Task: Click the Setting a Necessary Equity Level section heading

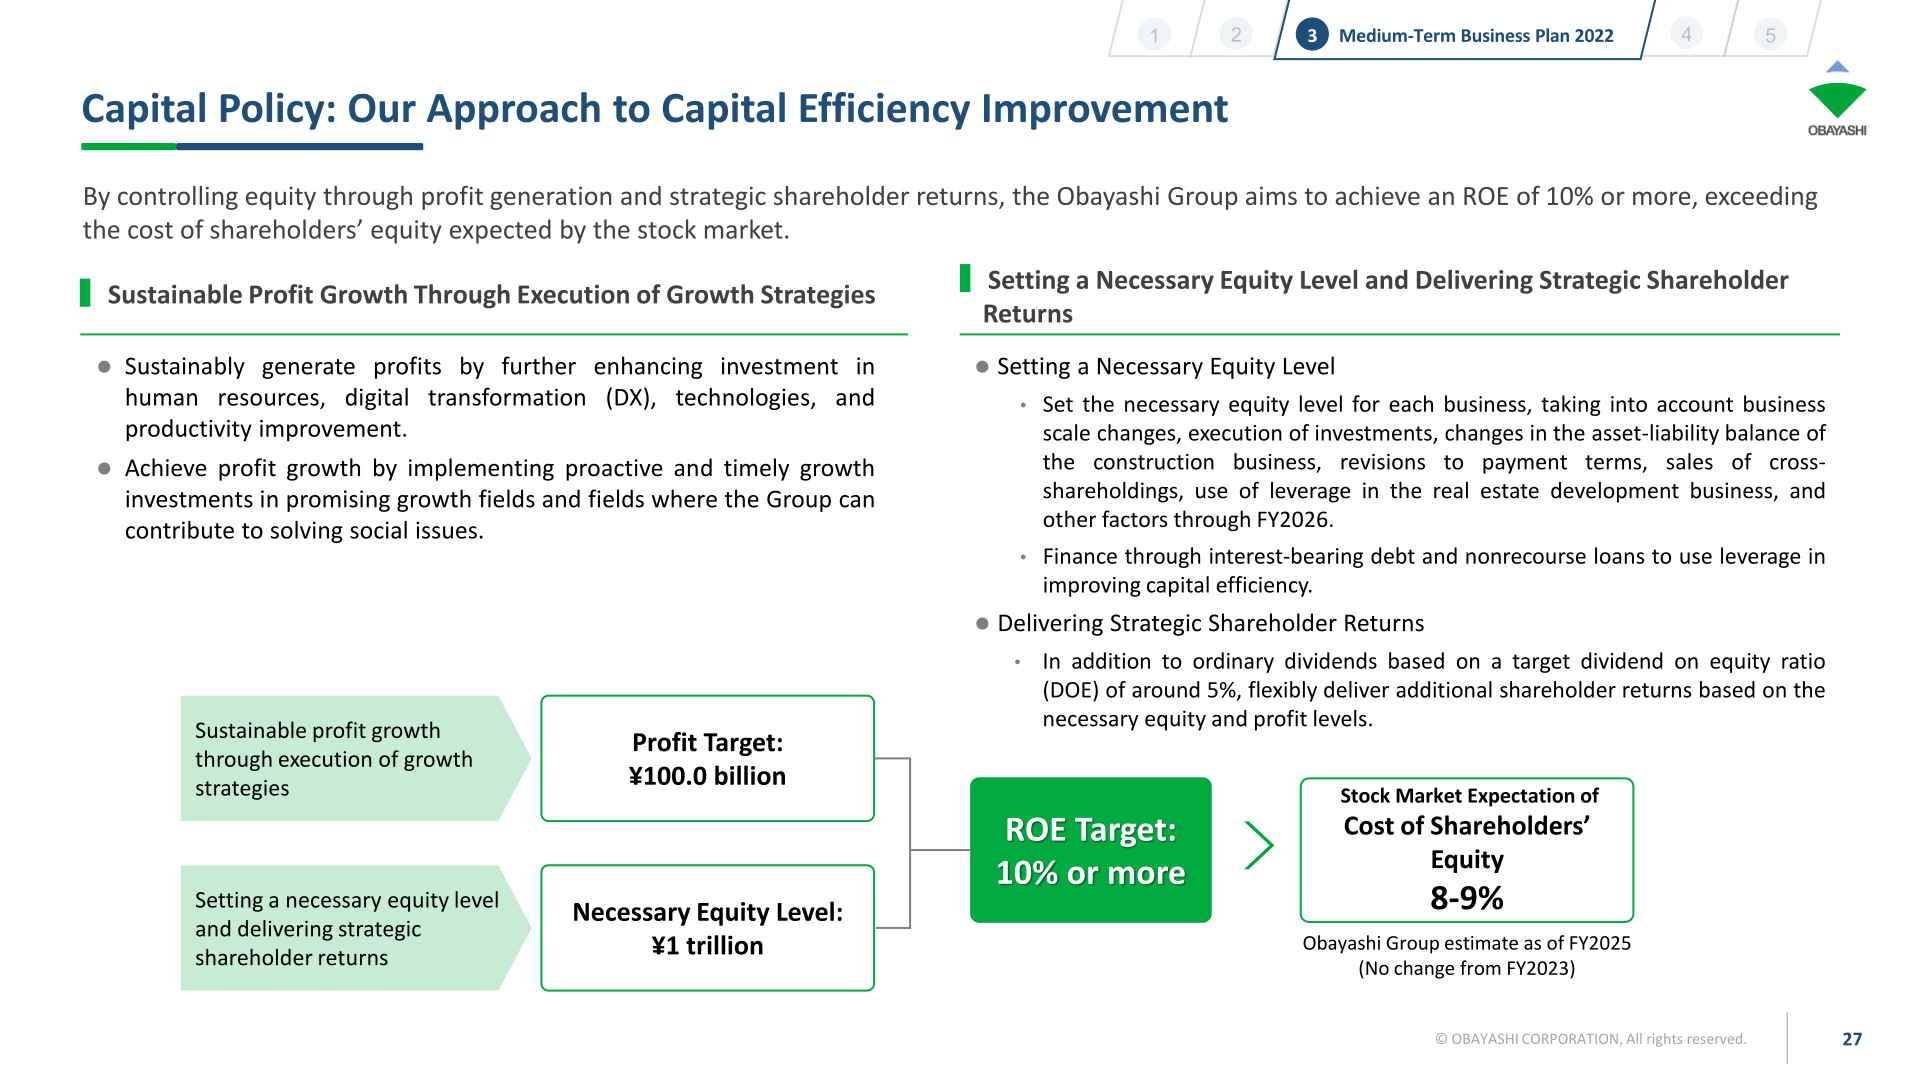Action: 1386,297
